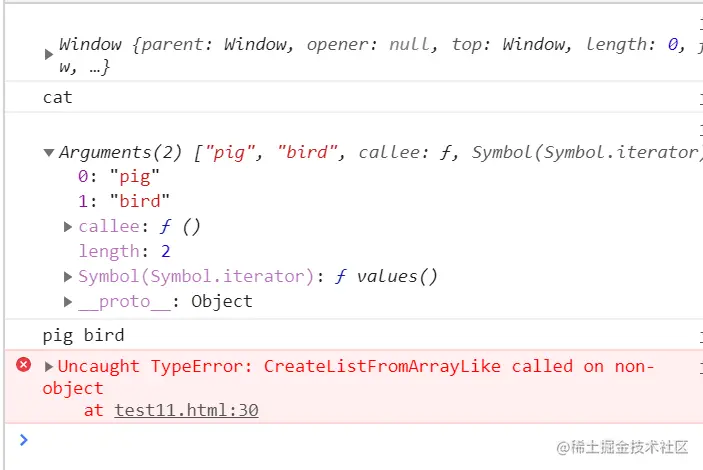
Task: Click the red error icon
Action: pos(24,365)
